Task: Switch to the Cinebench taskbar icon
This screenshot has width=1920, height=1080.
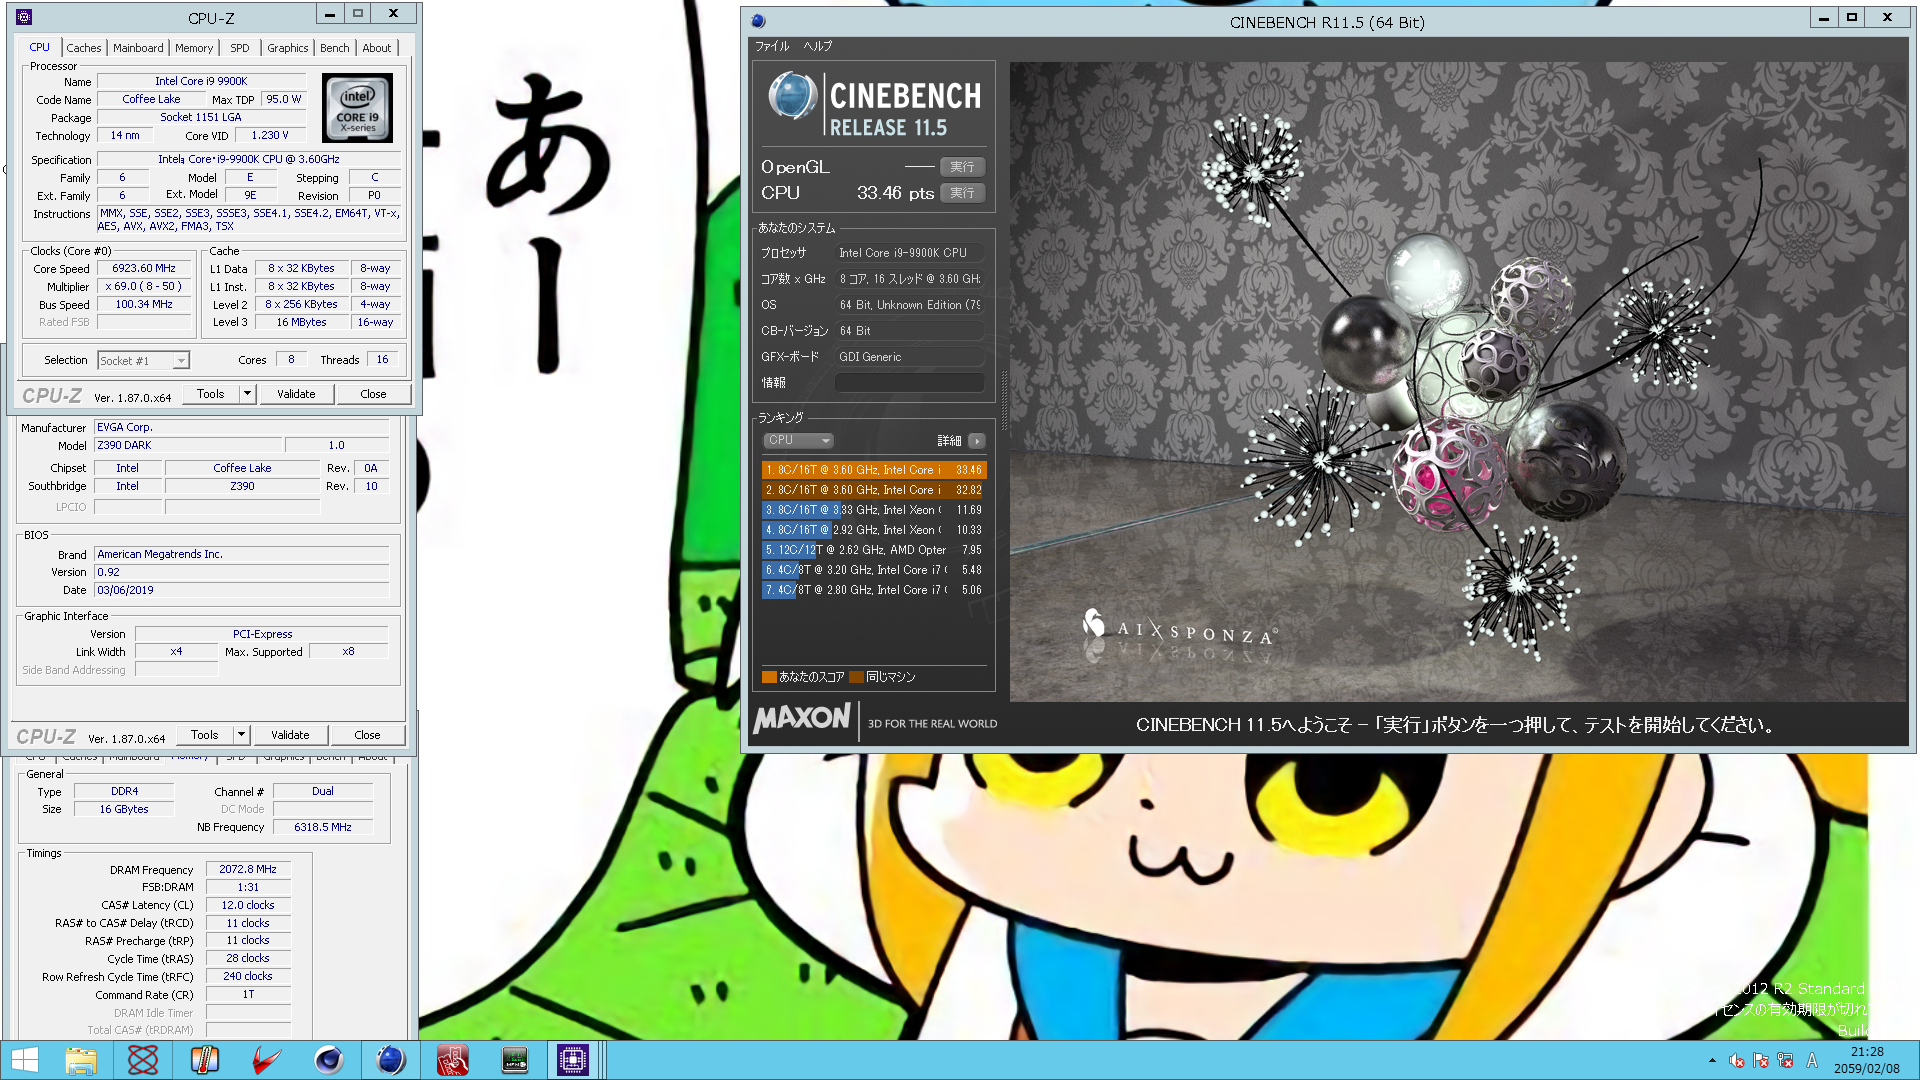Action: click(x=391, y=1060)
